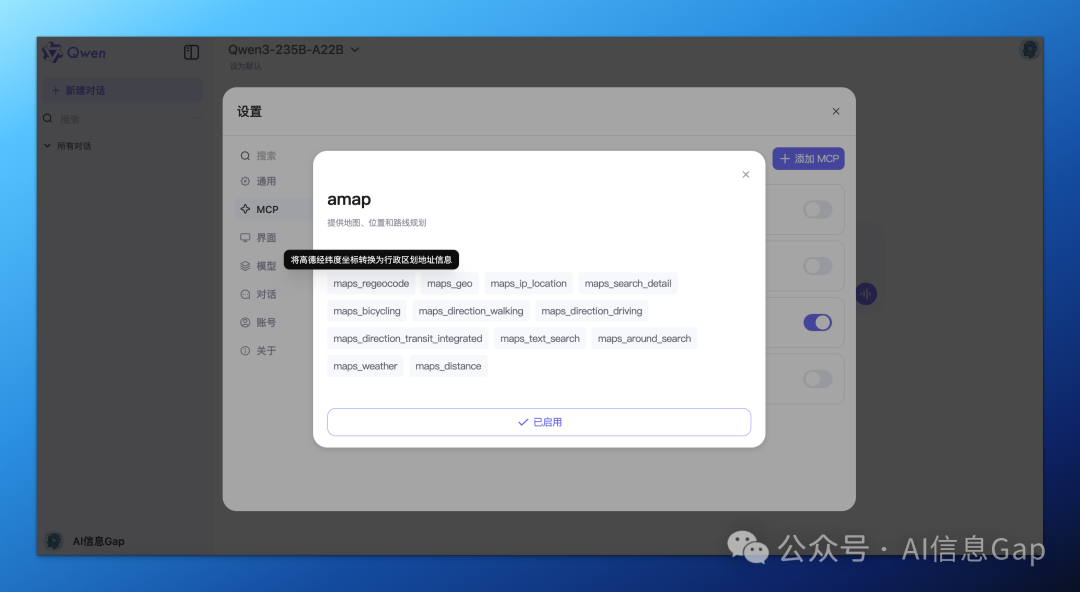Screen dimensions: 1080x592
Task: Select the maps_geo tool tag
Action: (x=449, y=283)
